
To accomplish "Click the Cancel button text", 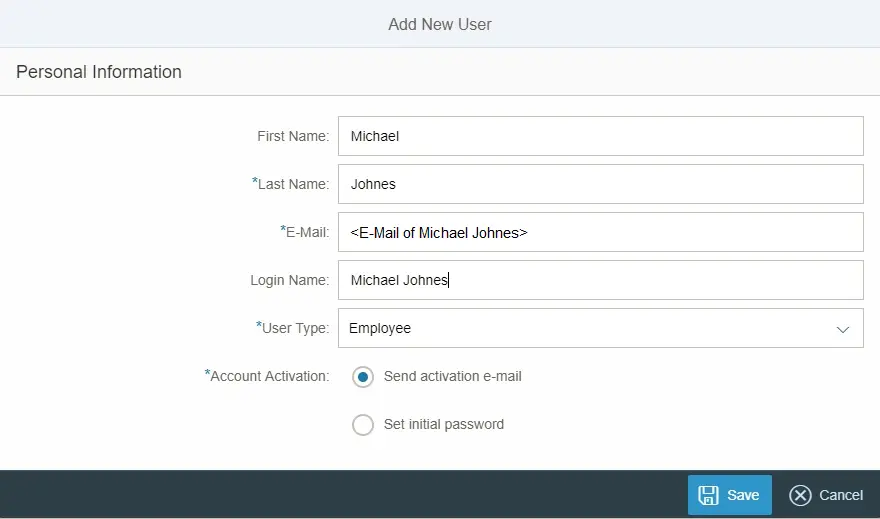I will pyautogui.click(x=841, y=495).
